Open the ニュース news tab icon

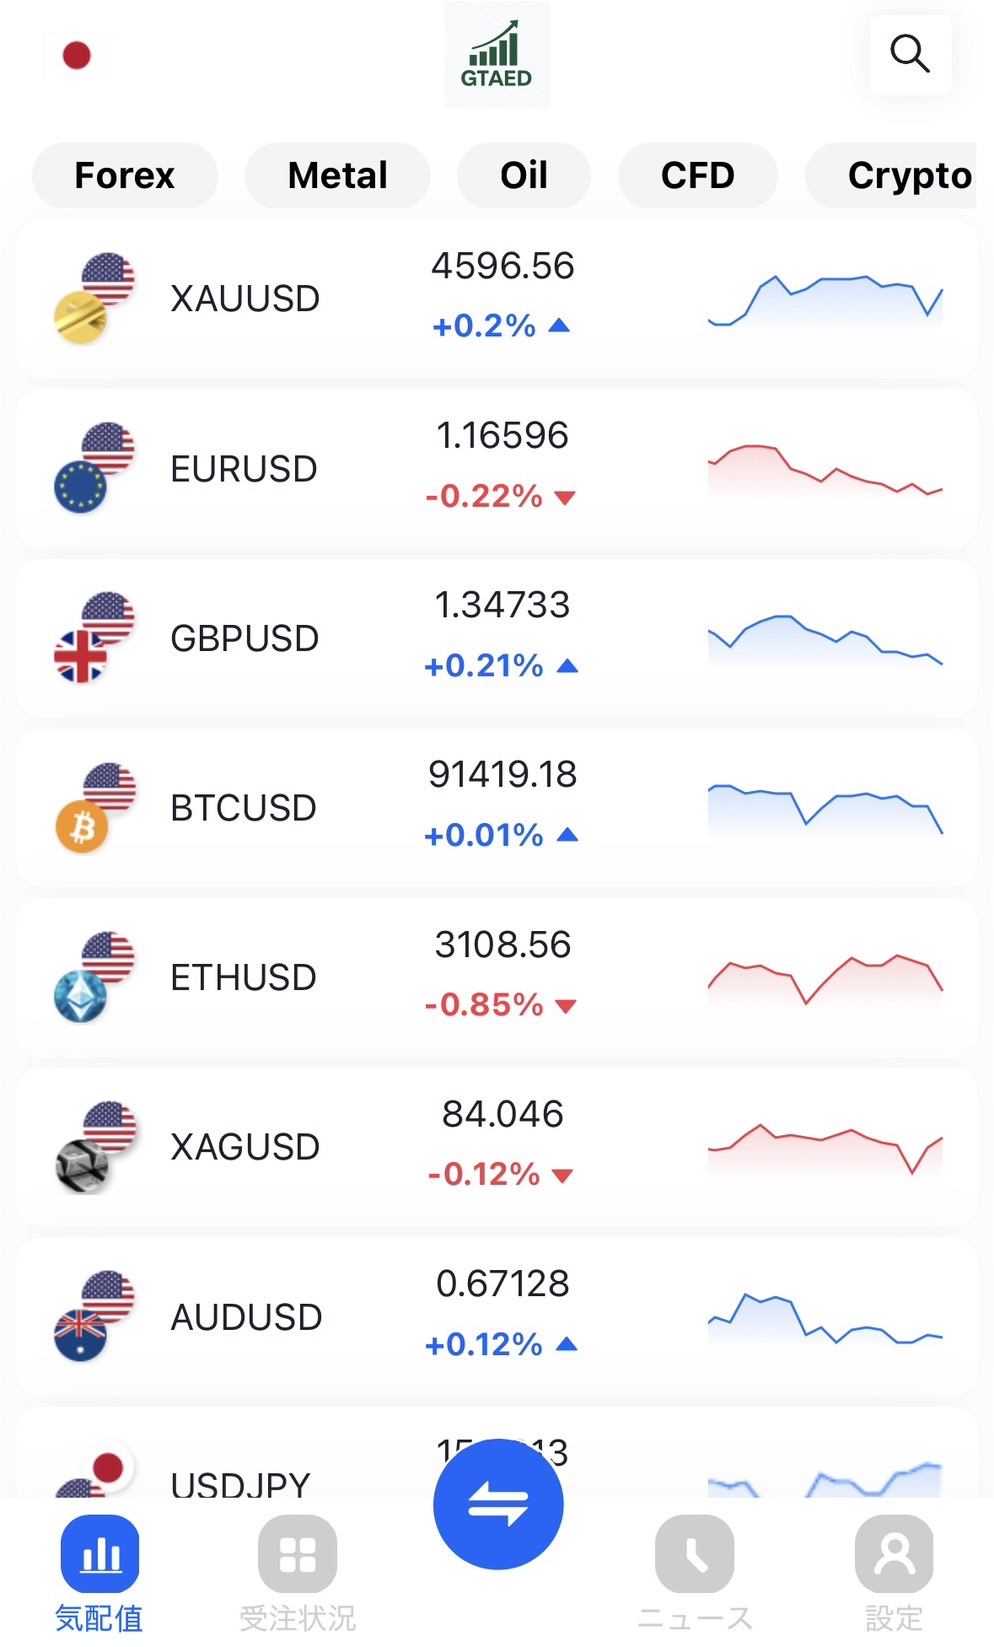coord(694,1553)
